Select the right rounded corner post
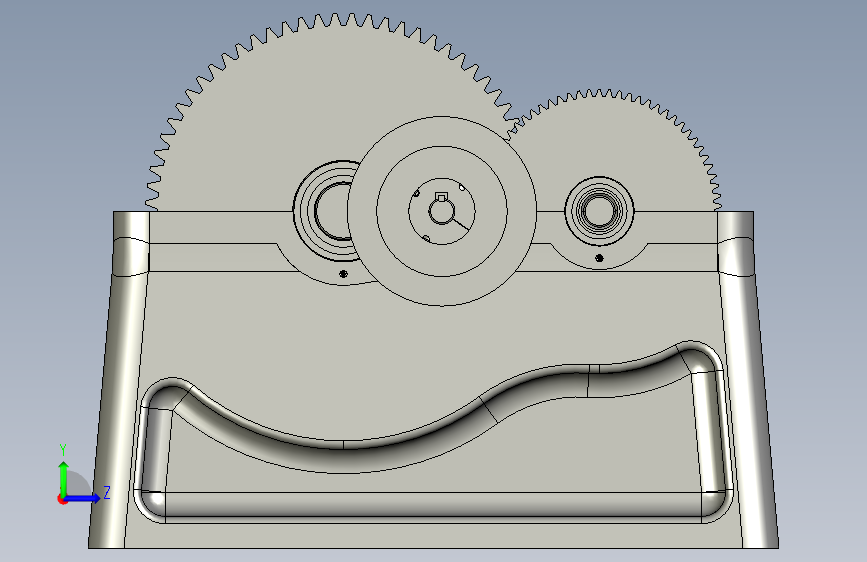The height and width of the screenshot is (562, 867). click(x=746, y=379)
